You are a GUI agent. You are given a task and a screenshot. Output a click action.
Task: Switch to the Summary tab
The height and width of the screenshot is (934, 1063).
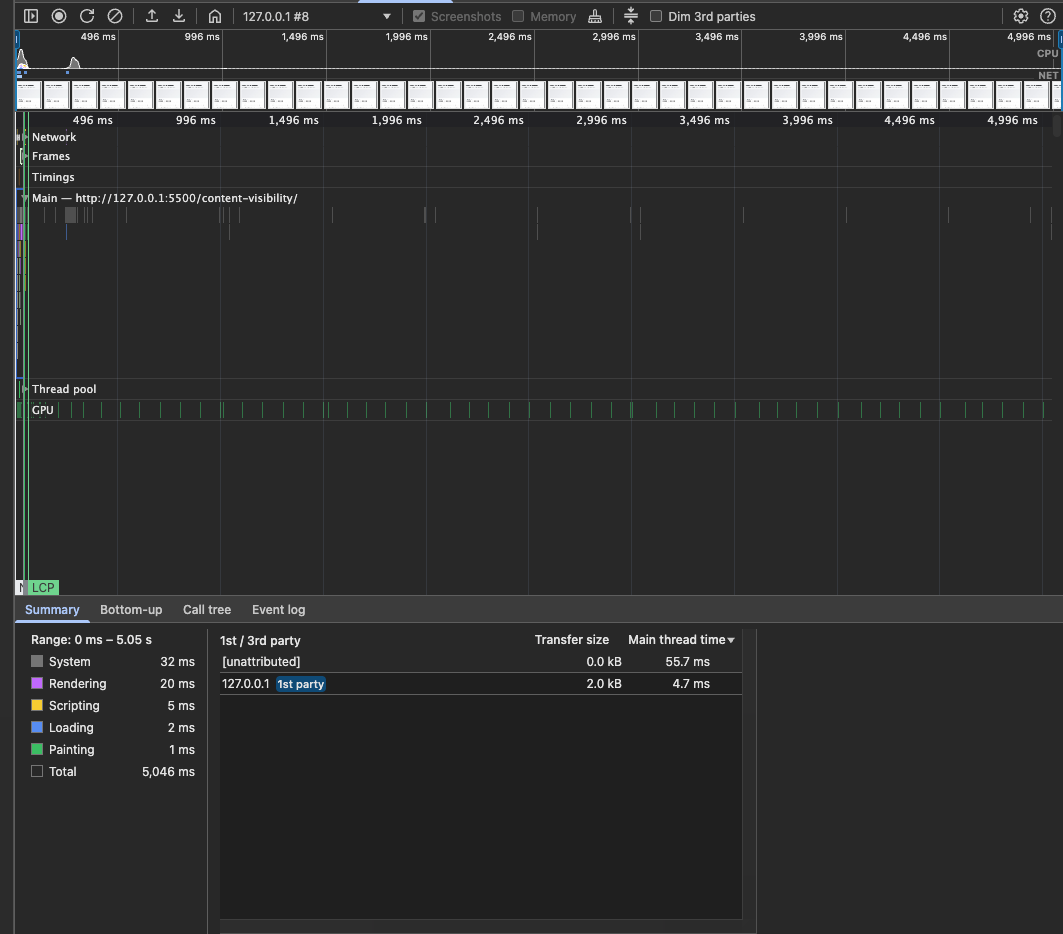click(52, 609)
